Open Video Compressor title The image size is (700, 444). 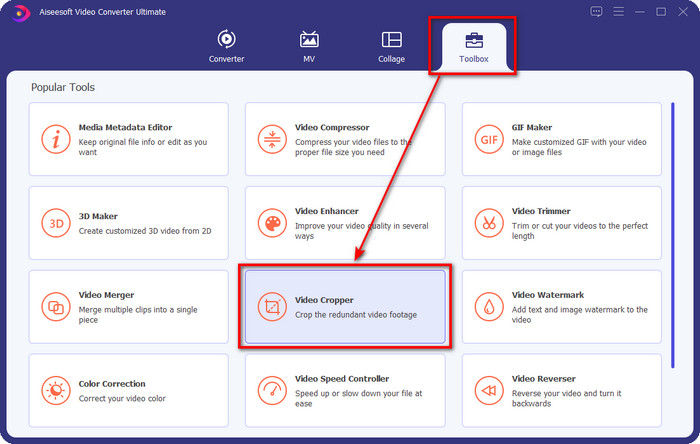332,127
